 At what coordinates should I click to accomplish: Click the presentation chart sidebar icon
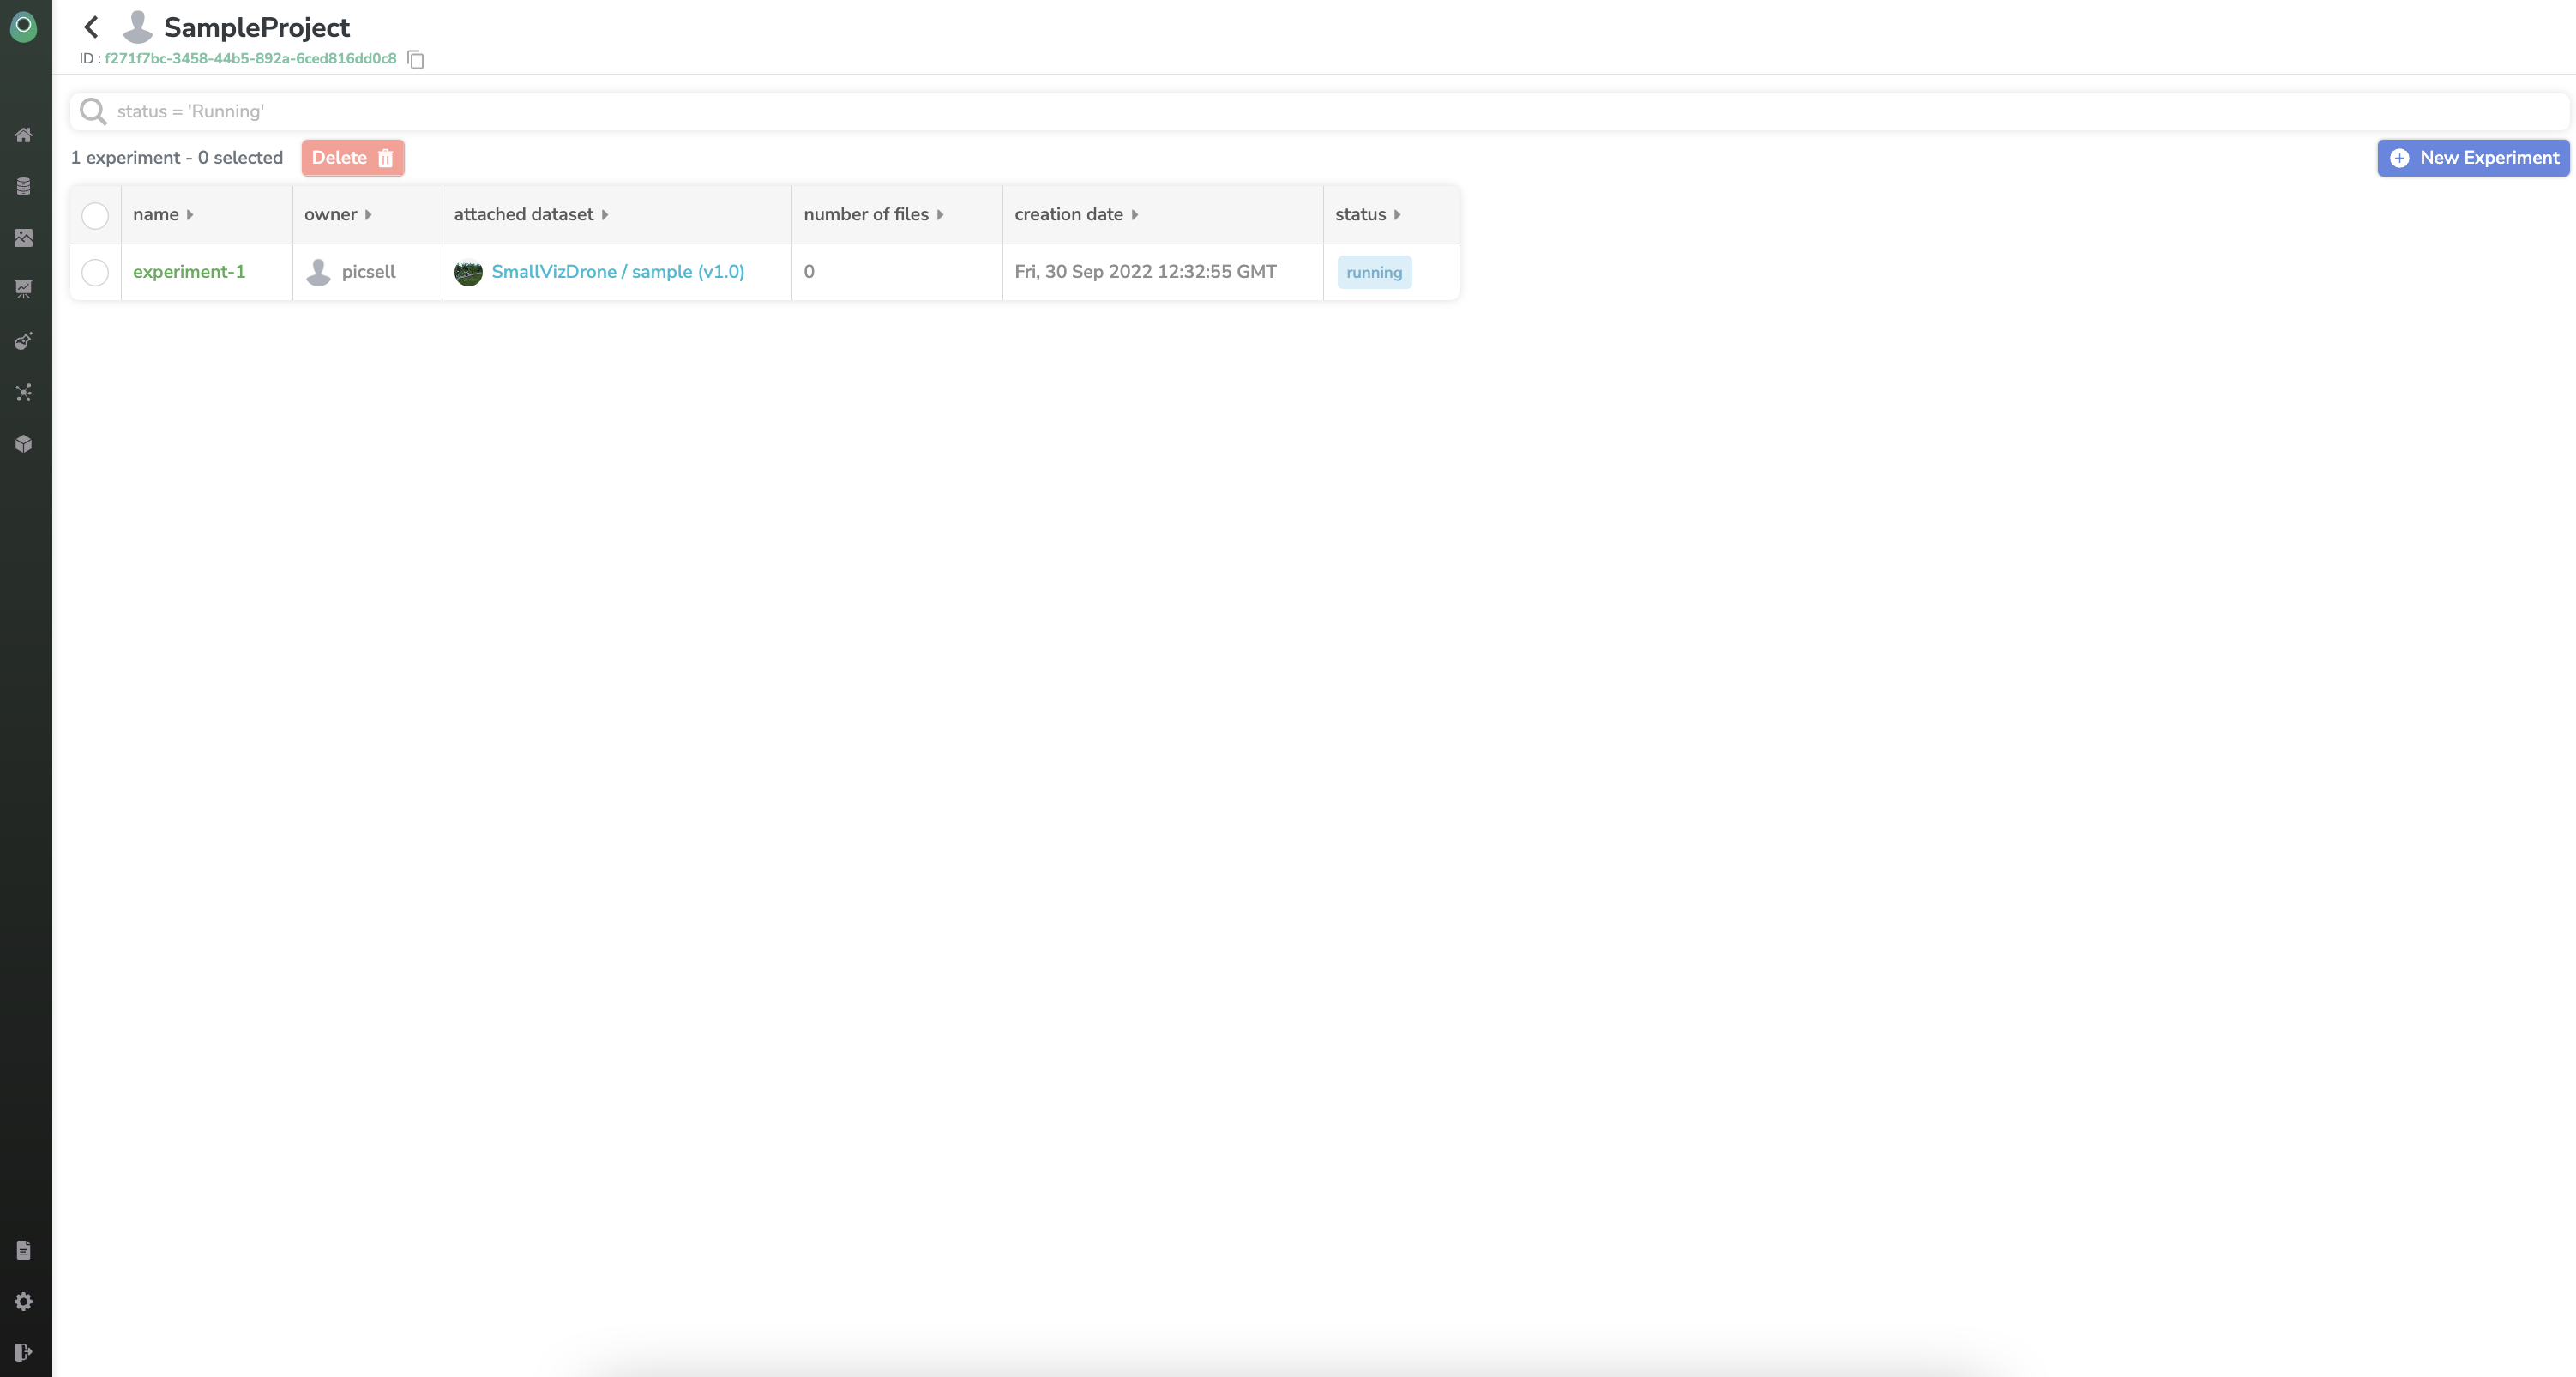24,289
